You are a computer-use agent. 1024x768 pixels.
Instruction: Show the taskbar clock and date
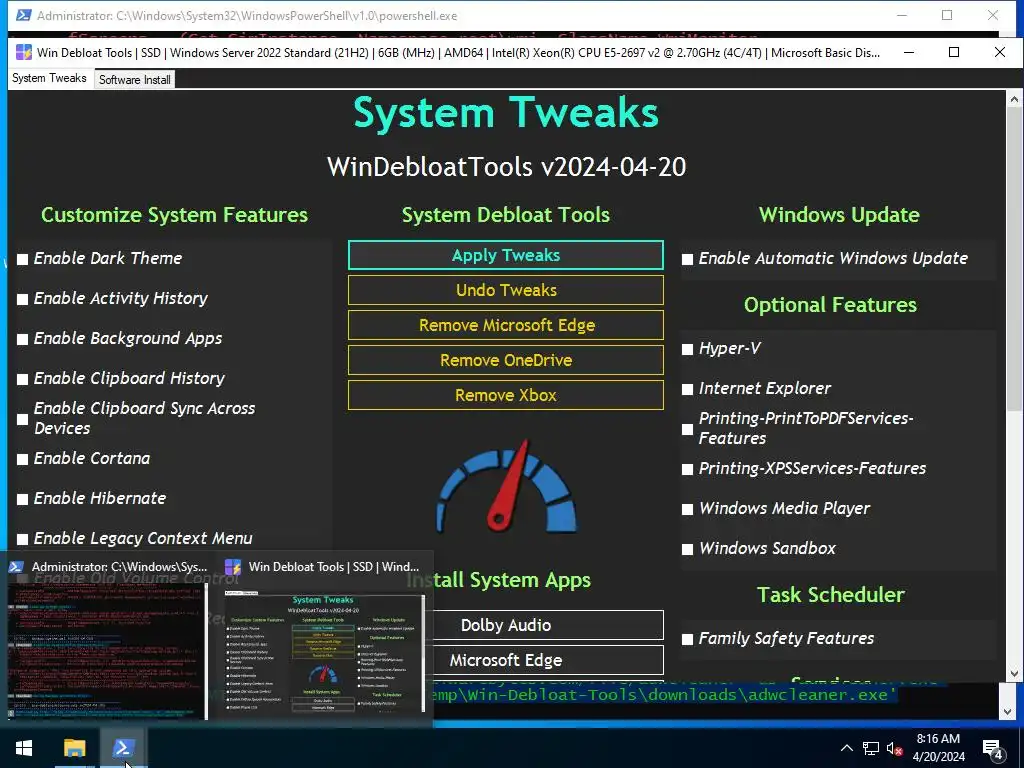coord(938,748)
